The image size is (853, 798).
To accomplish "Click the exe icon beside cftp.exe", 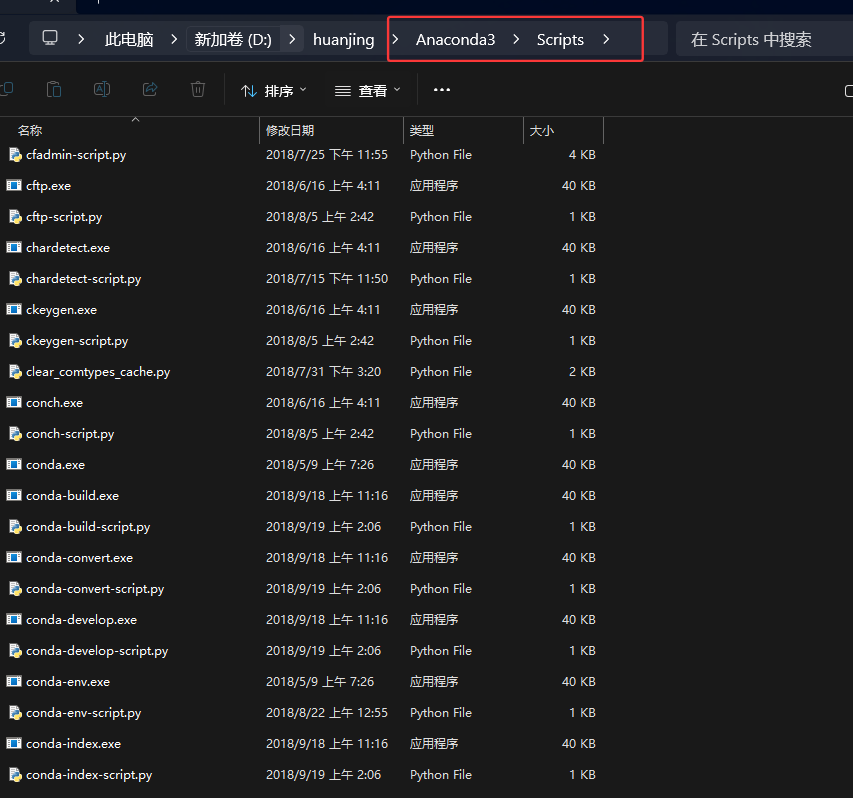I will pos(14,185).
